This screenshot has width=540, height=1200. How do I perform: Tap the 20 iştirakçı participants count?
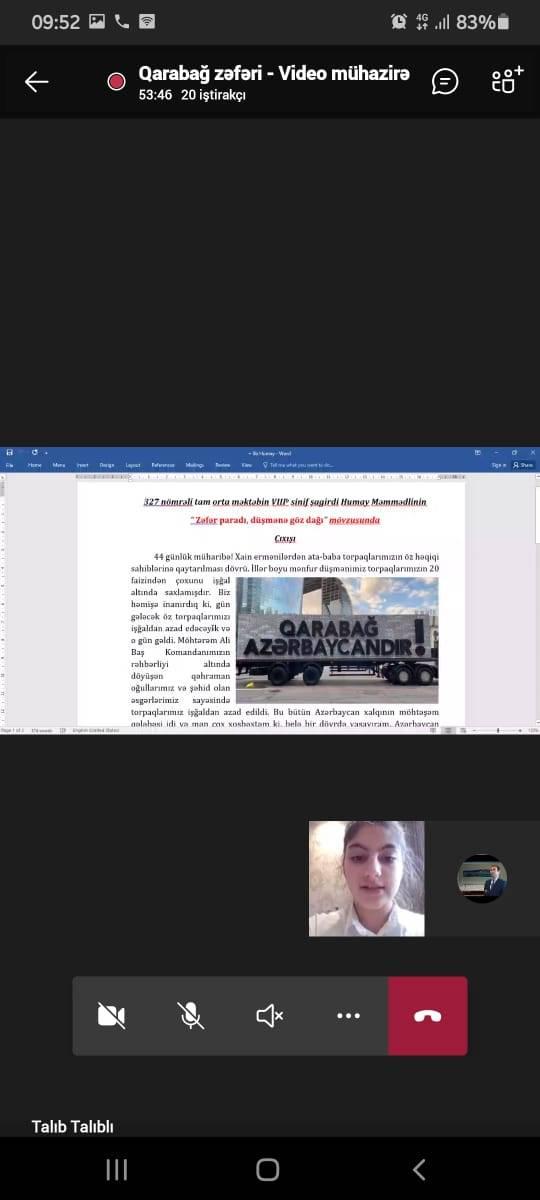213,96
